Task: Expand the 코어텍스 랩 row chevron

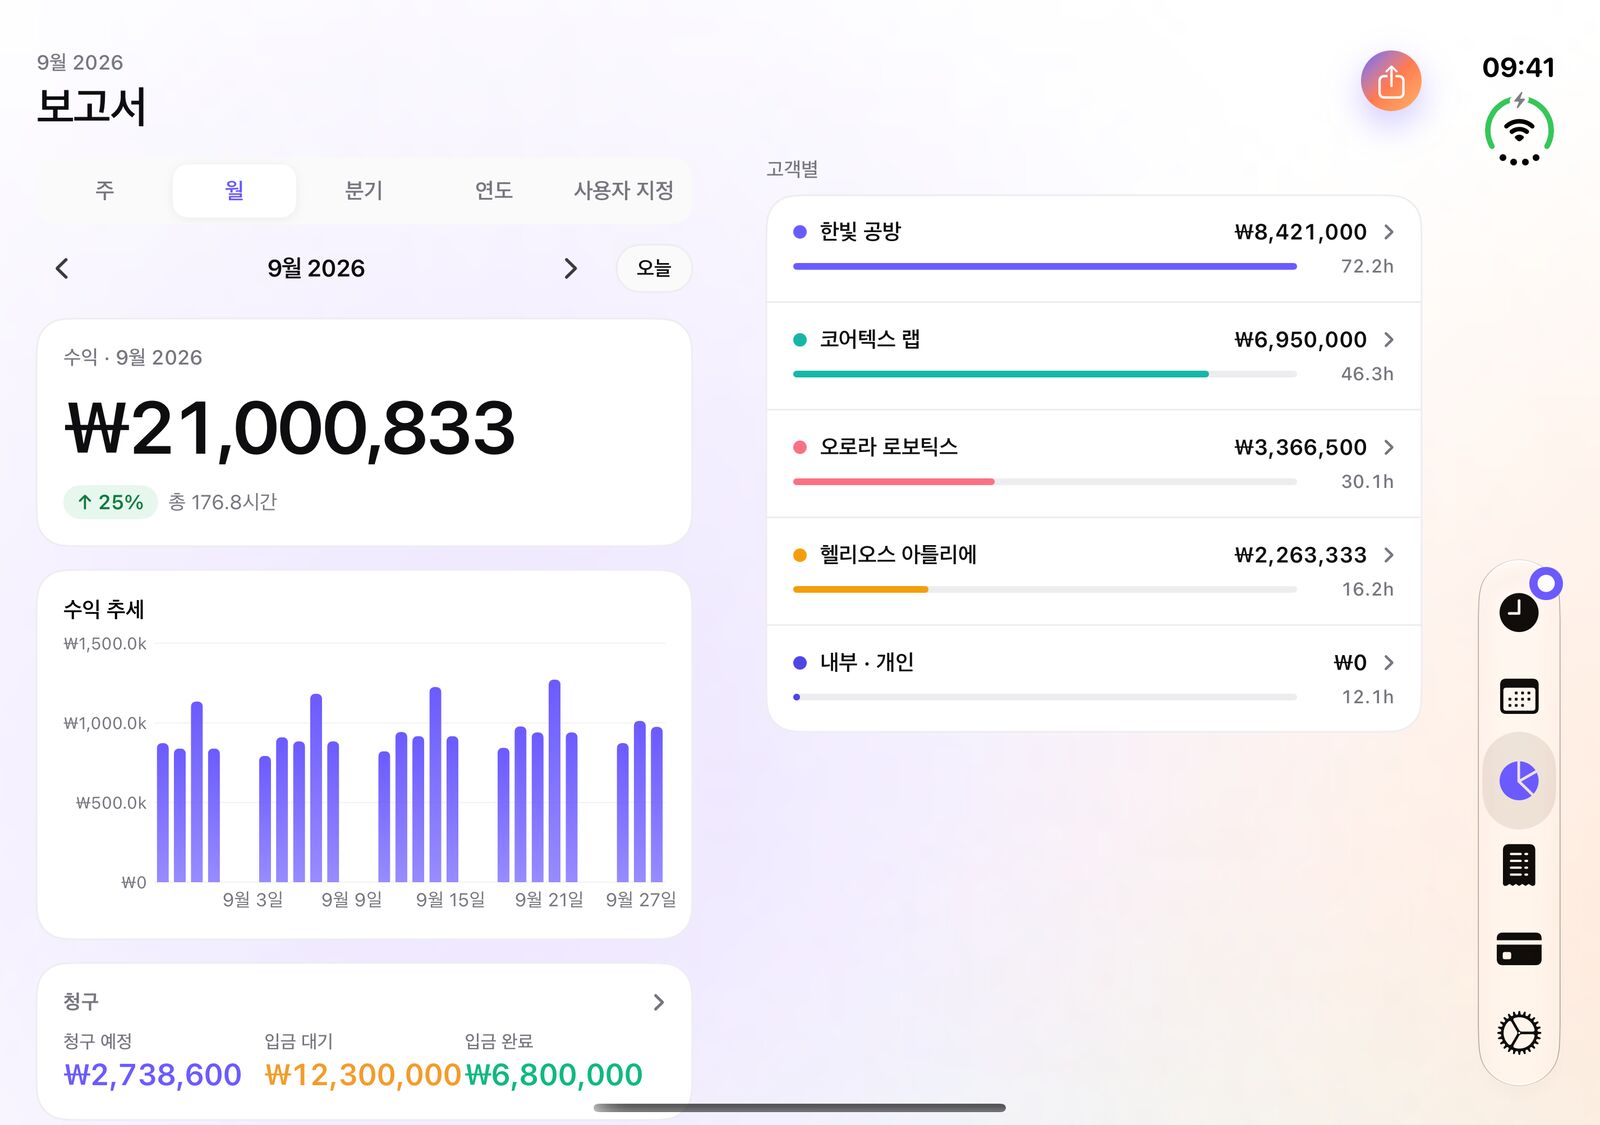Action: click(1389, 340)
